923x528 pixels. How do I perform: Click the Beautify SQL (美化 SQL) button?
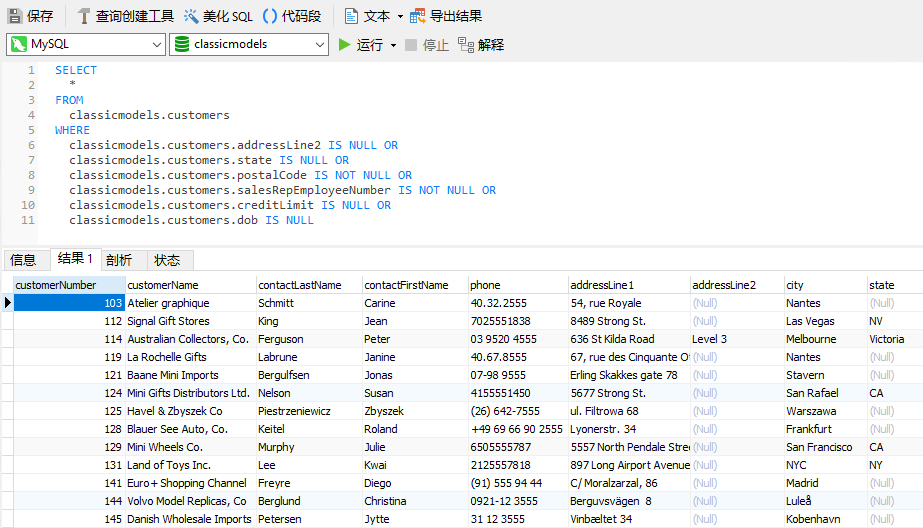[x=218, y=16]
